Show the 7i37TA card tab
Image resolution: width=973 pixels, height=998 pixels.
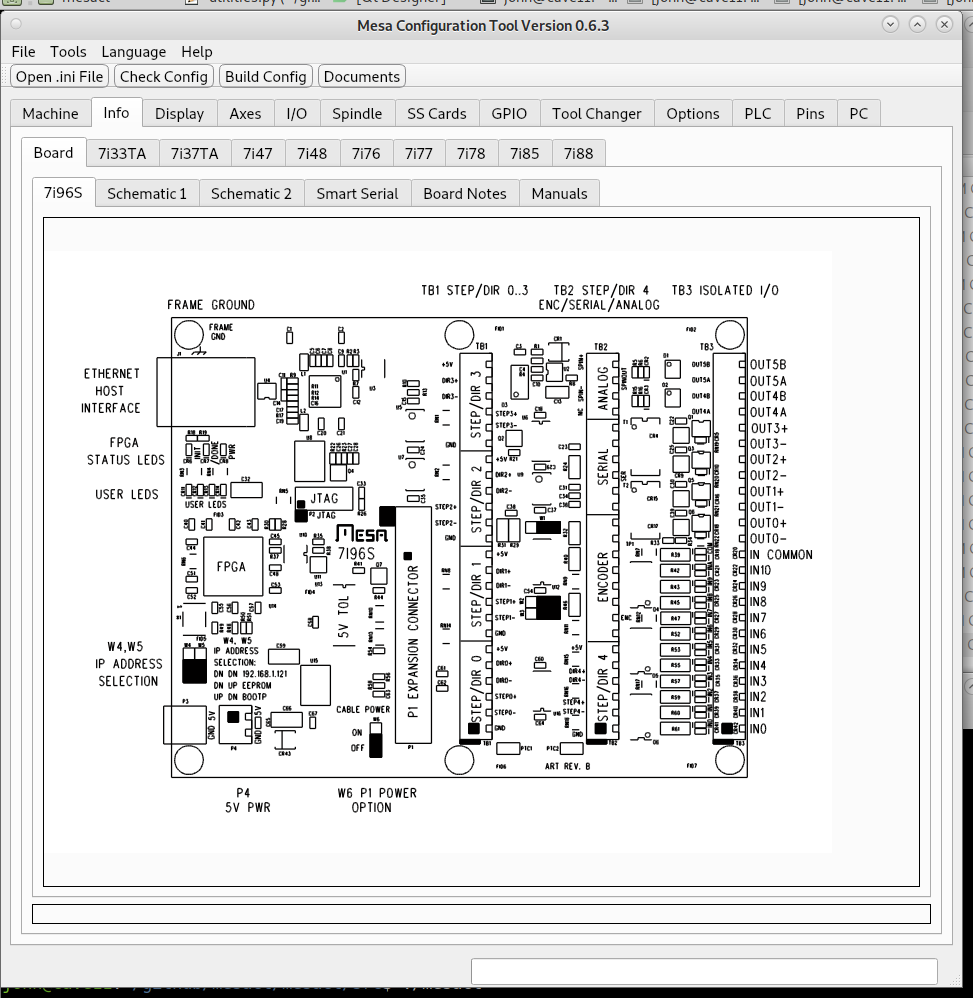click(194, 153)
